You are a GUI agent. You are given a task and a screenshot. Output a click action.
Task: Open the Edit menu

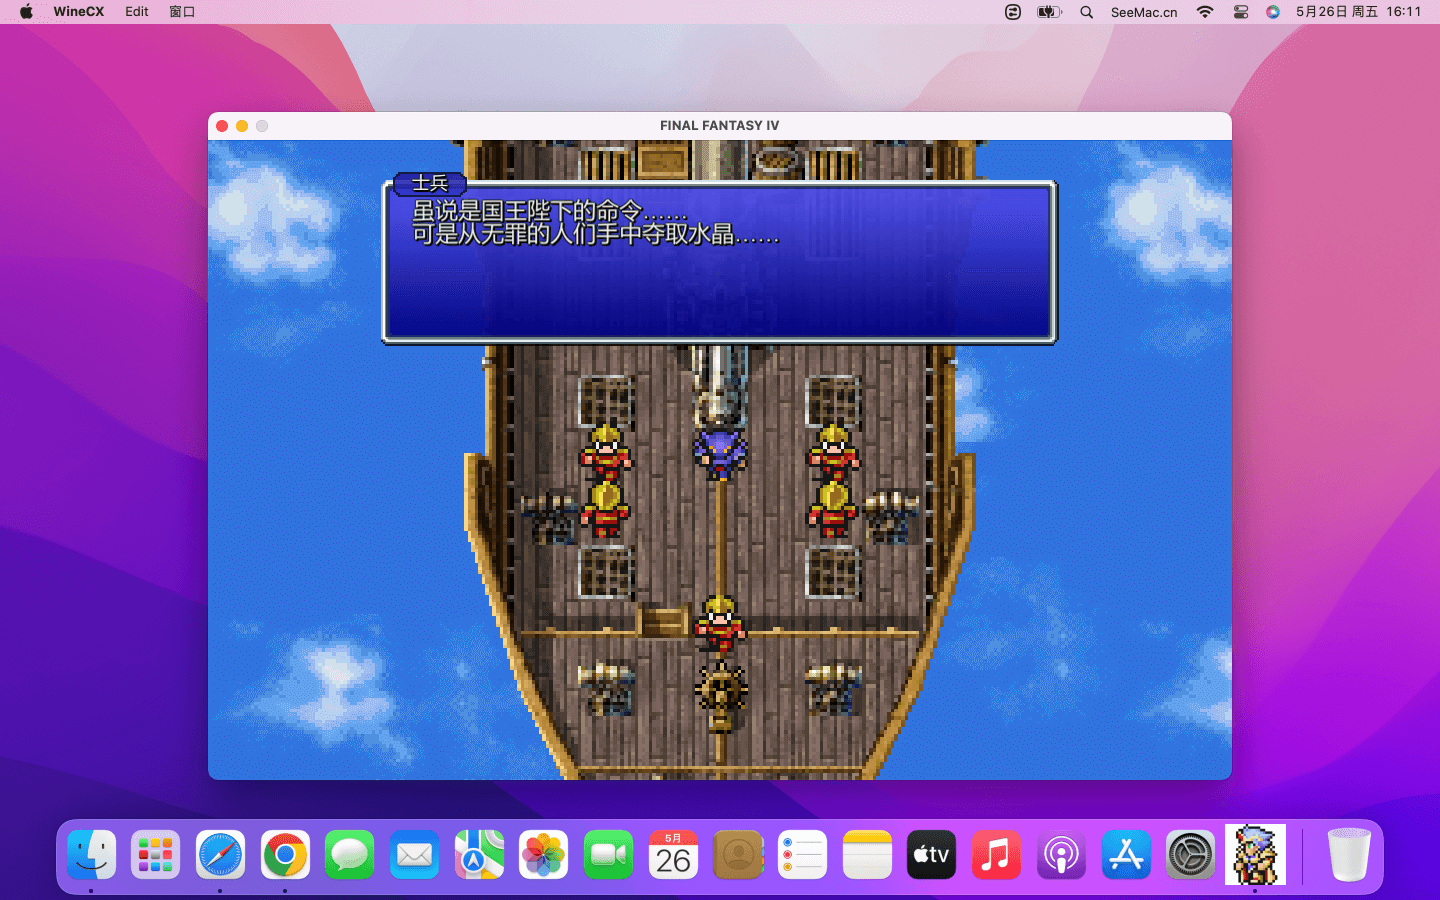click(137, 12)
